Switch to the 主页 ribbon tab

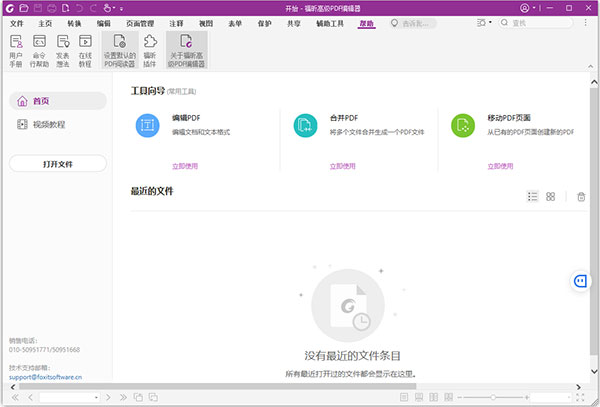point(45,24)
